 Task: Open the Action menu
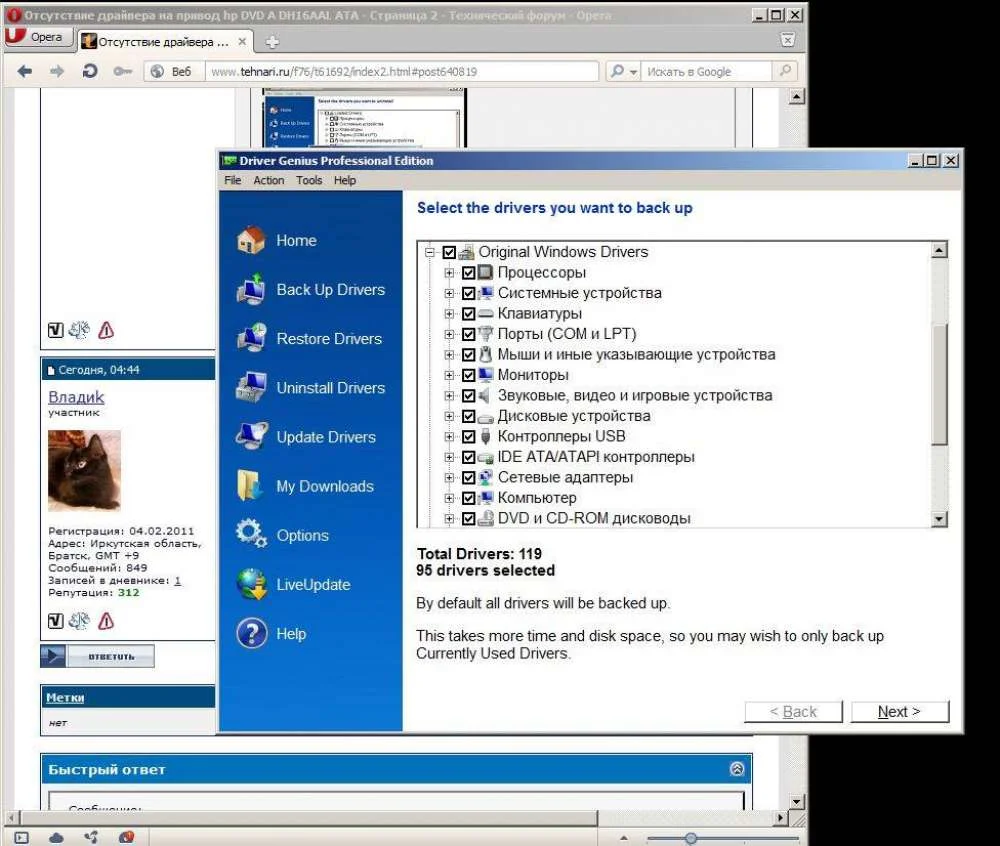[x=268, y=180]
